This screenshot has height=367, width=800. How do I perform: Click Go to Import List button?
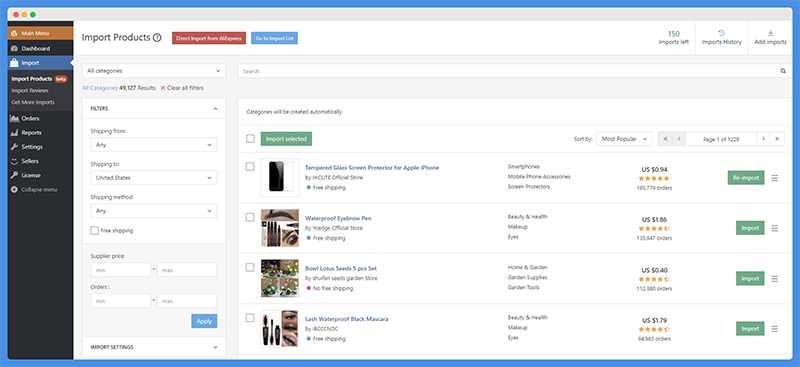[x=274, y=38]
